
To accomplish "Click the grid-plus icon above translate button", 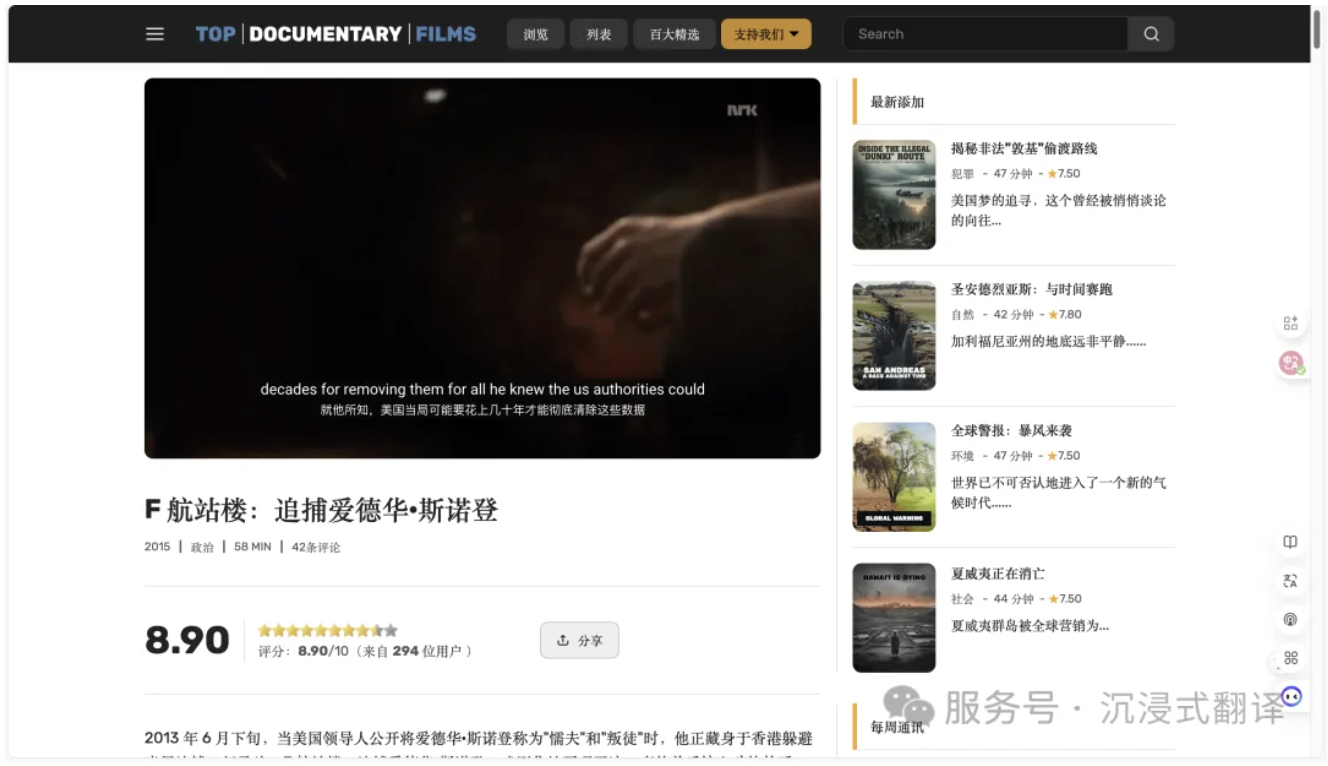I will [1291, 323].
